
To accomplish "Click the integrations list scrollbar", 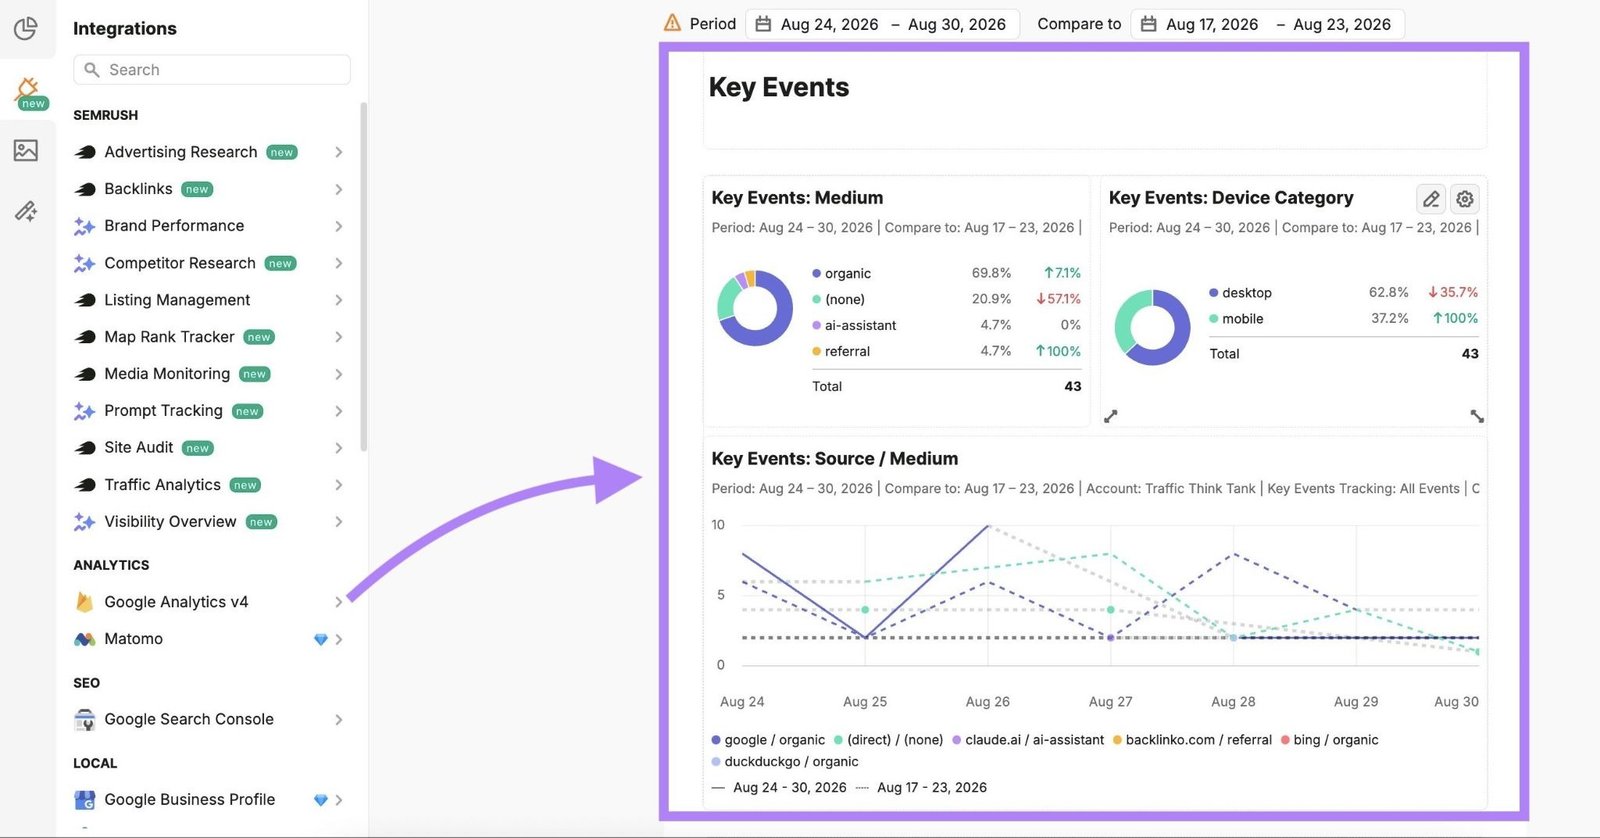I will (x=364, y=277).
